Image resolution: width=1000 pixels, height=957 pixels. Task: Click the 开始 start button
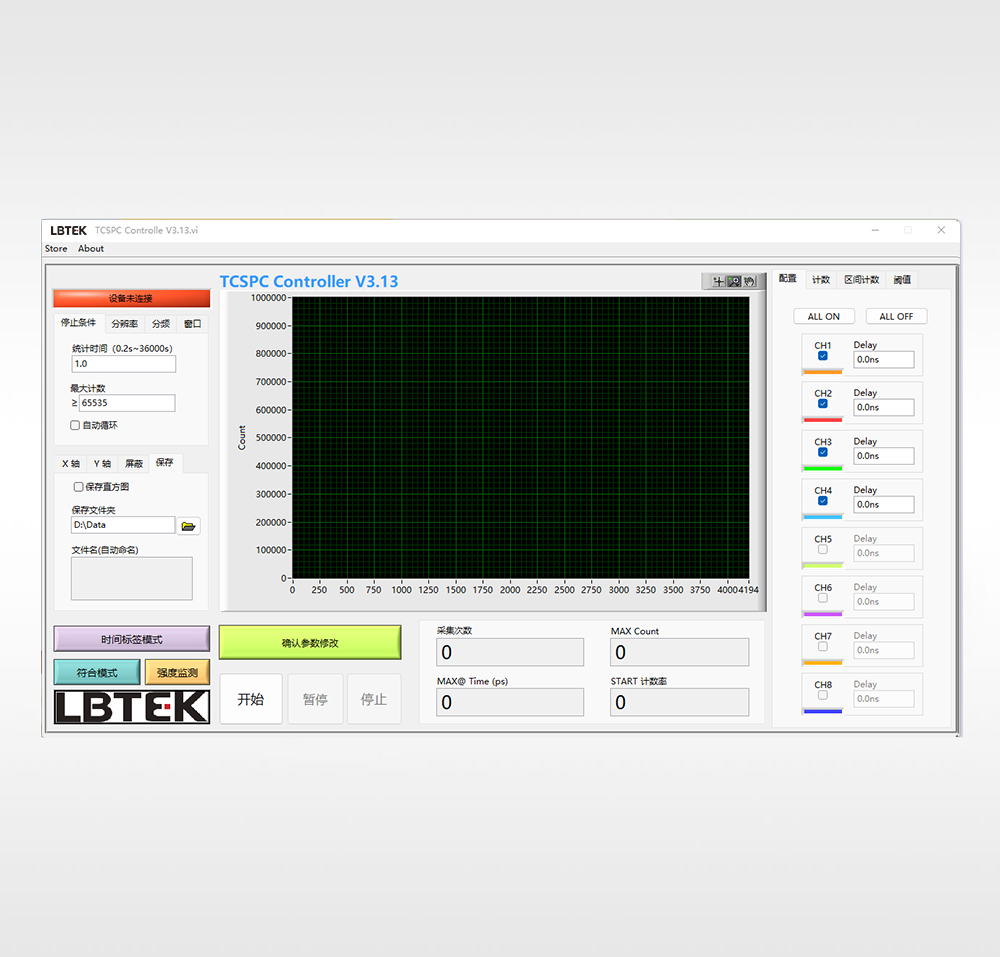pyautogui.click(x=251, y=699)
